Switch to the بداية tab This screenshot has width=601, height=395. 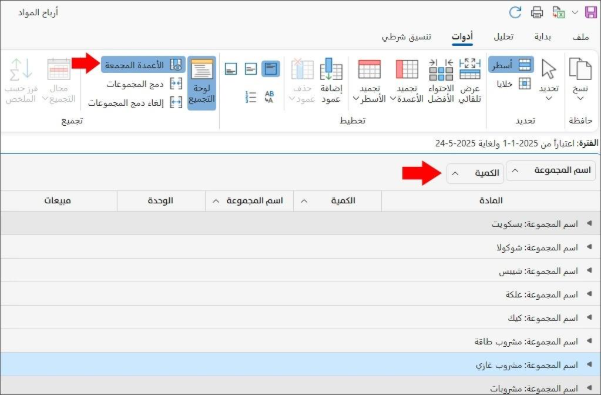pos(542,37)
